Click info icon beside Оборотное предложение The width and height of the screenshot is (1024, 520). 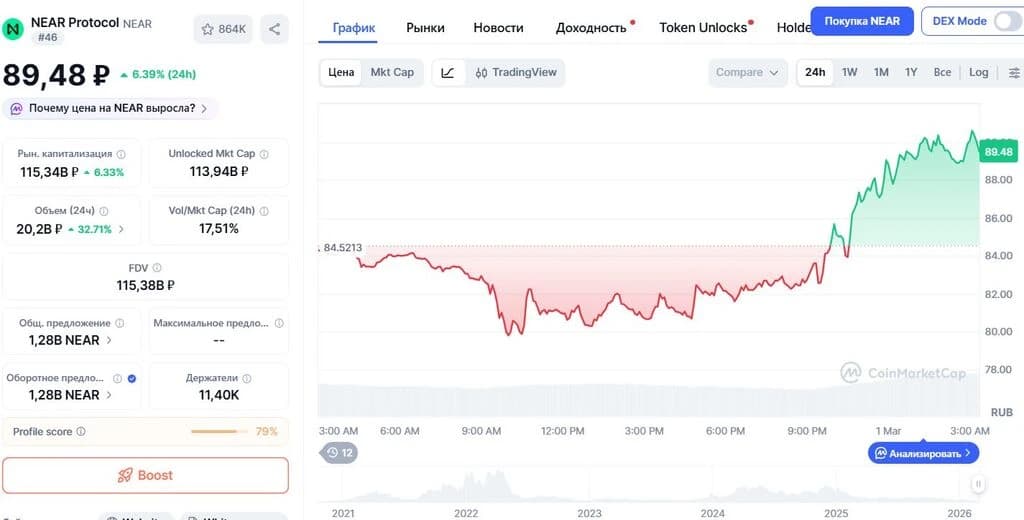118,378
